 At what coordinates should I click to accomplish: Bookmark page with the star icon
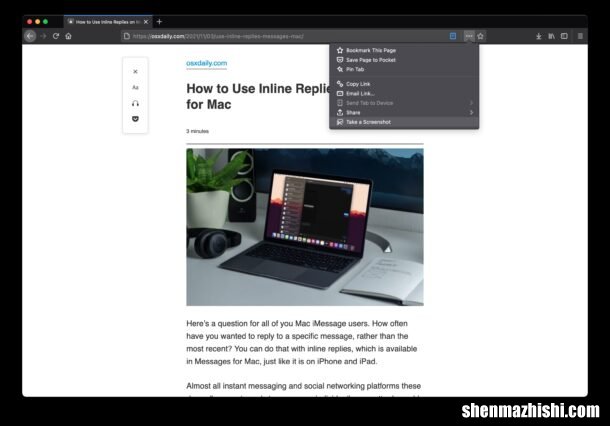pos(480,36)
